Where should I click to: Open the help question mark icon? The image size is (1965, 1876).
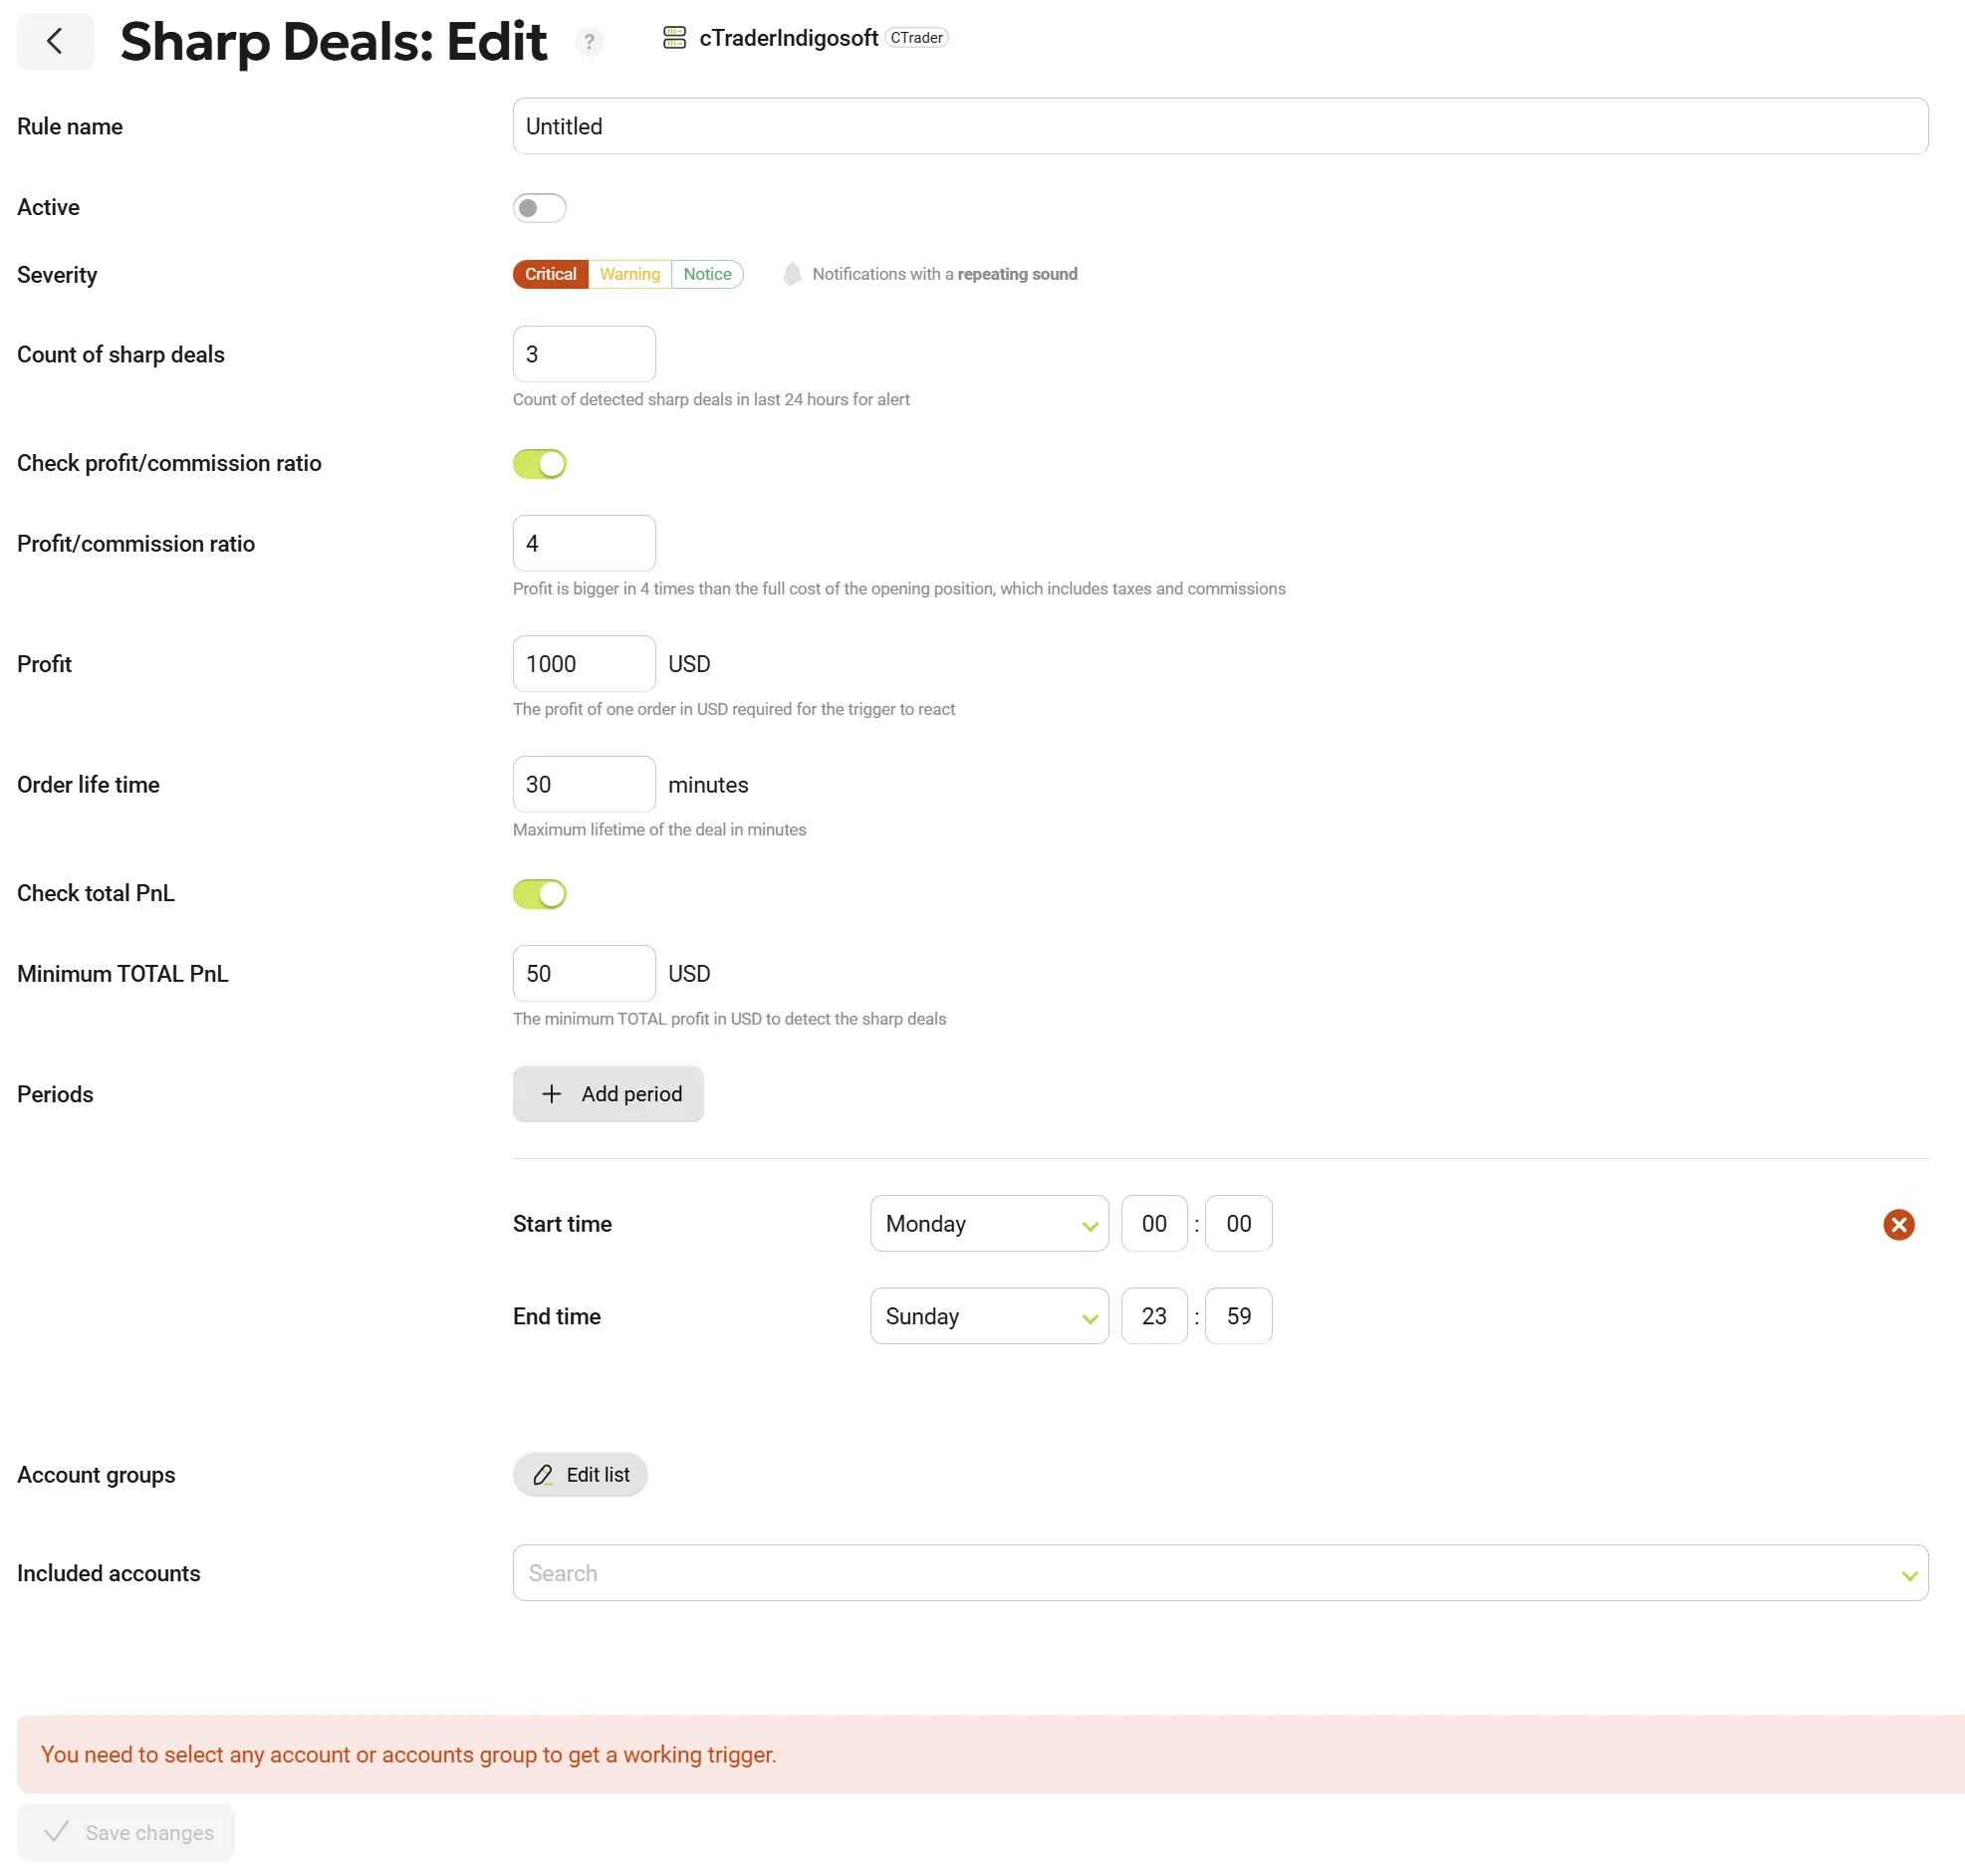click(589, 41)
